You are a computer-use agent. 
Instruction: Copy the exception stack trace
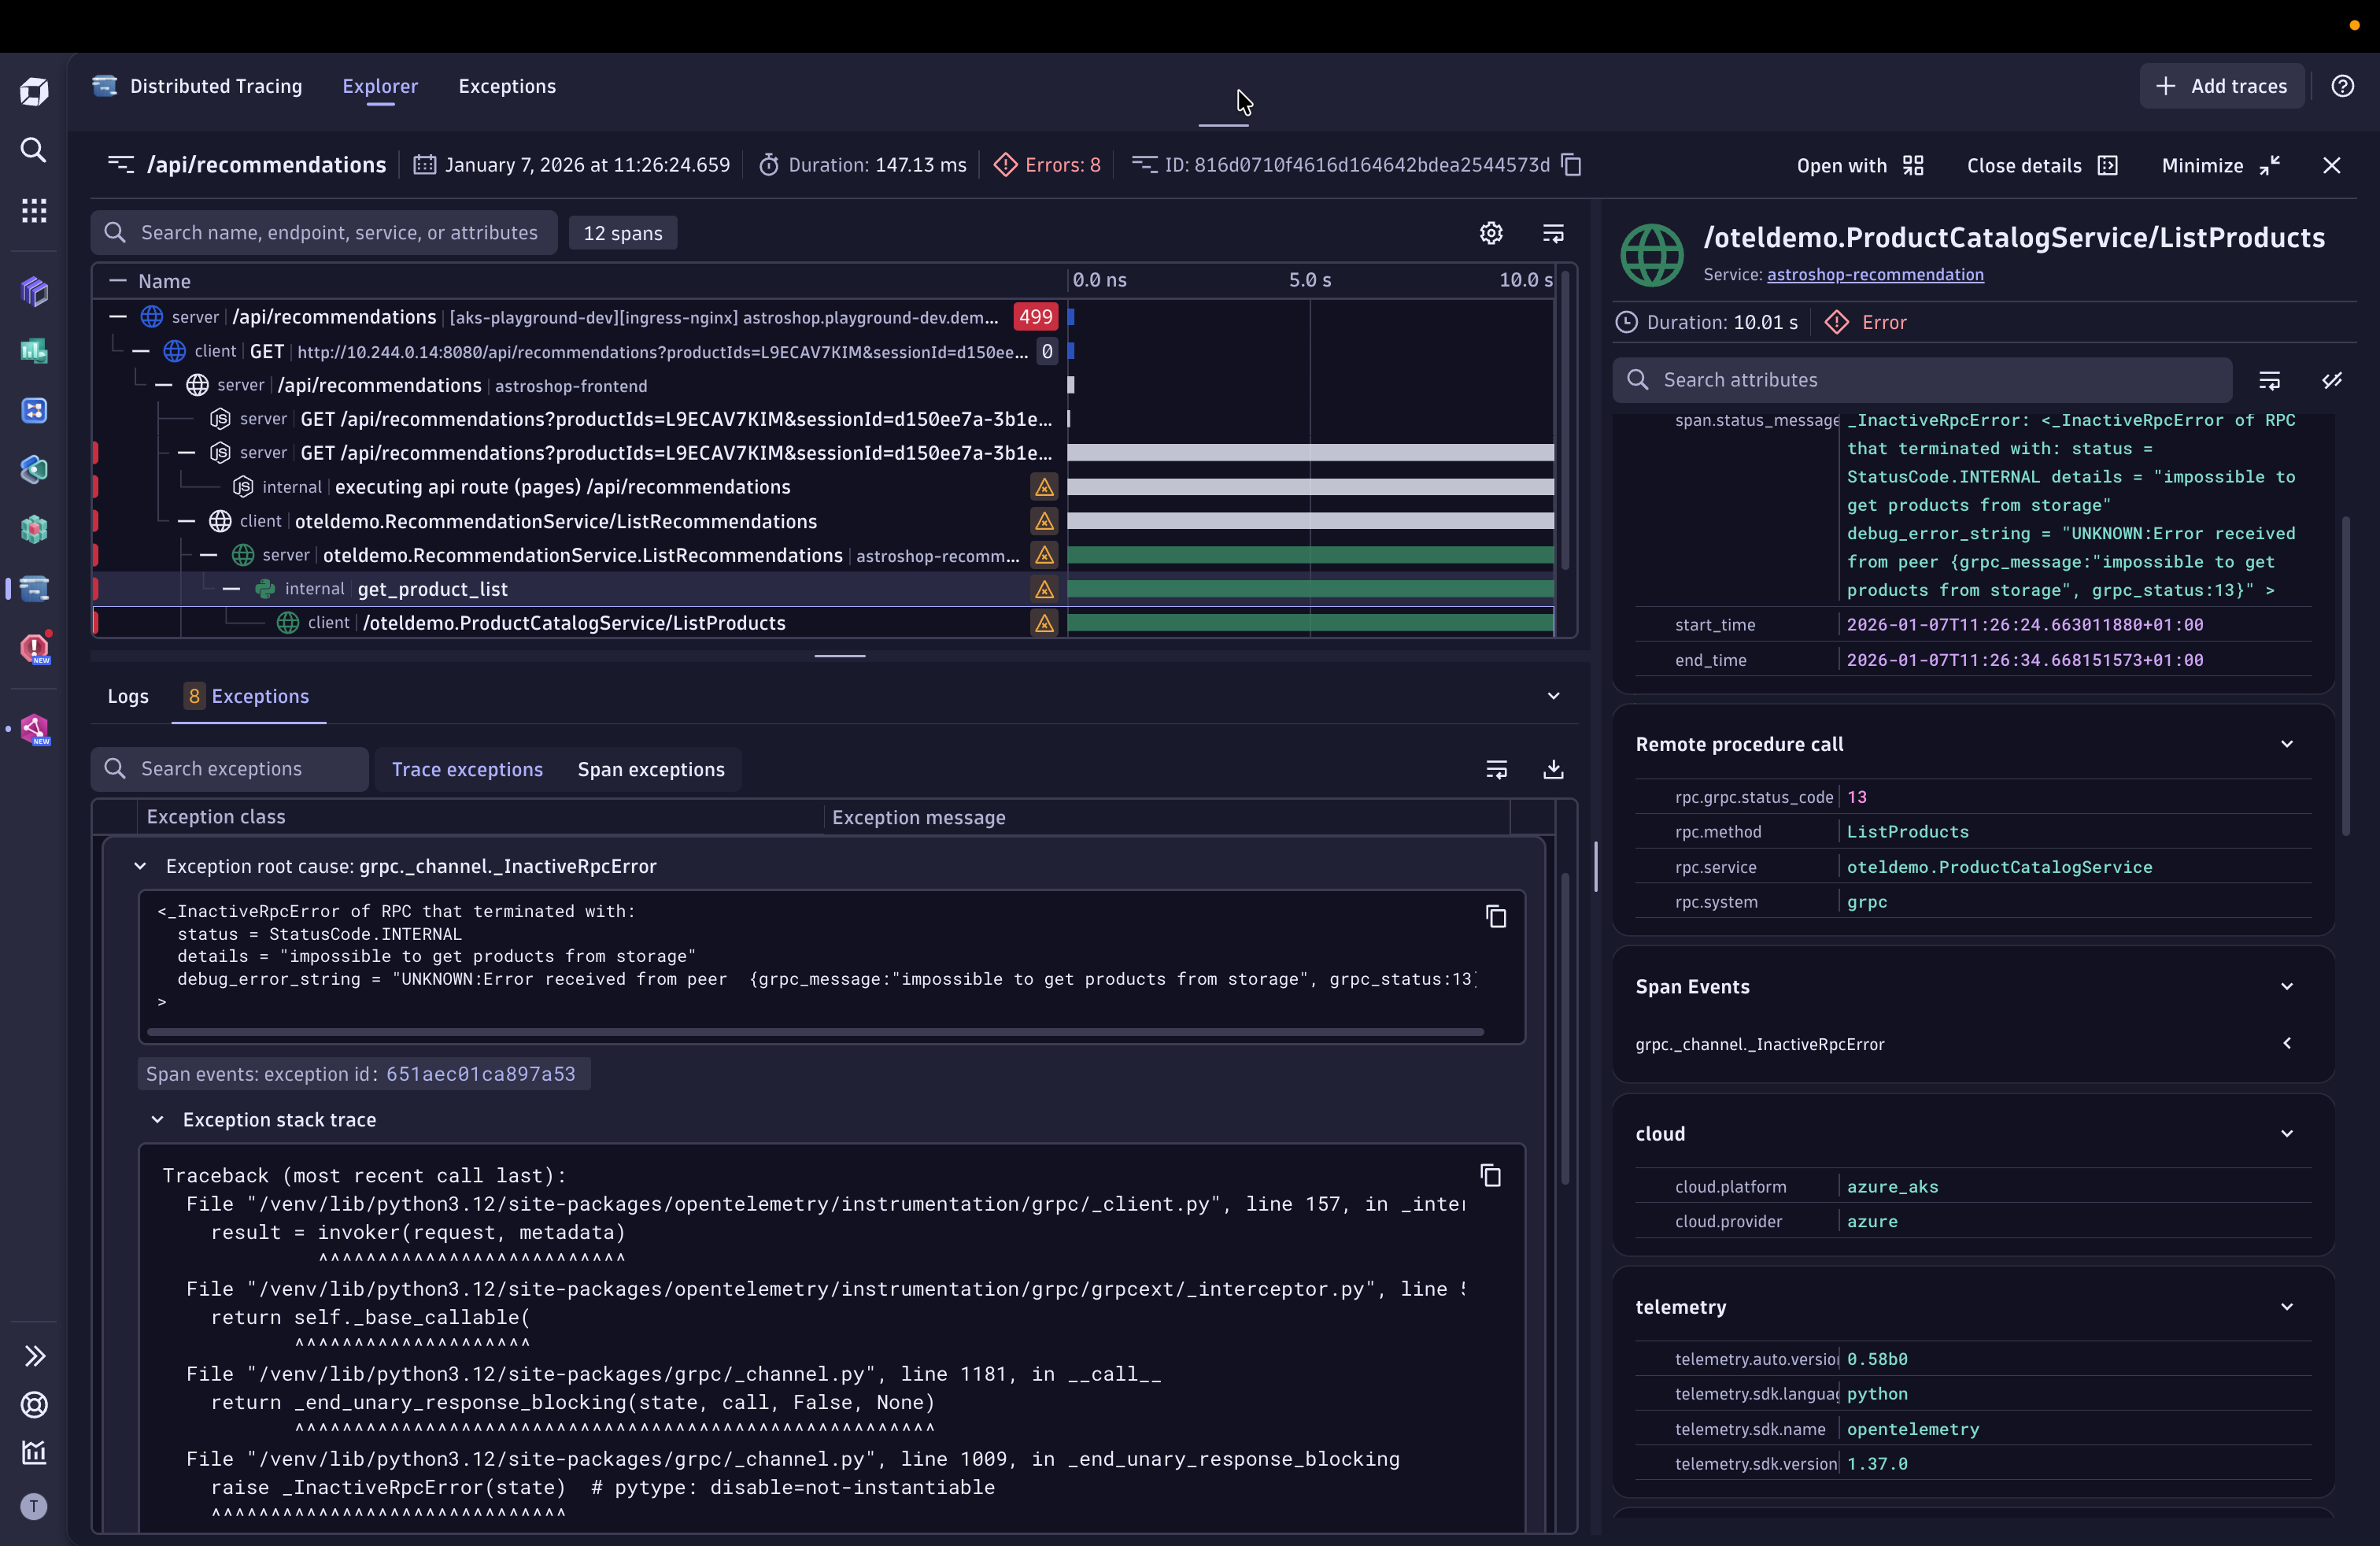1490,1175
